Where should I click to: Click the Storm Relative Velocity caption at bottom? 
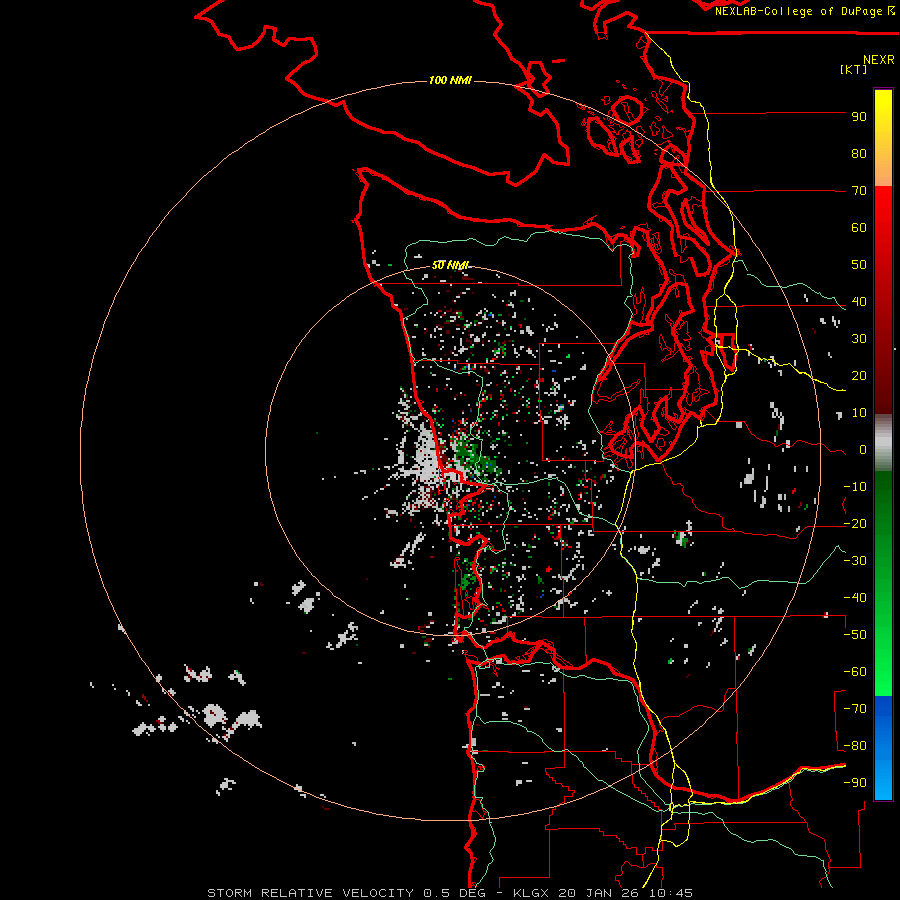pyautogui.click(x=449, y=893)
